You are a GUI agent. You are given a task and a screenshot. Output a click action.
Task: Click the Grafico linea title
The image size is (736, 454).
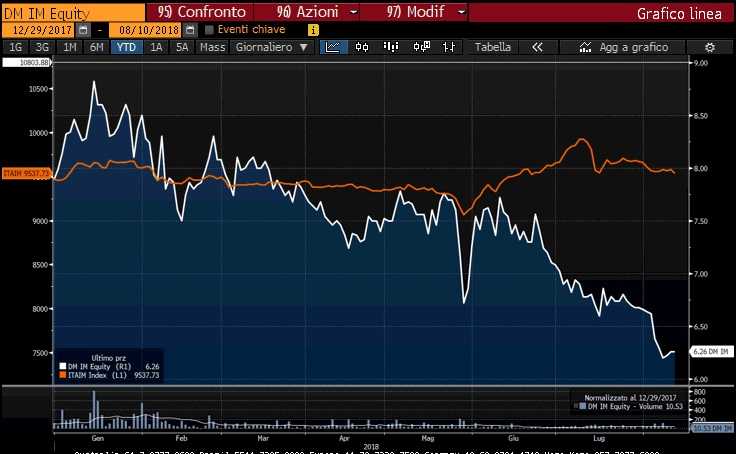679,14
